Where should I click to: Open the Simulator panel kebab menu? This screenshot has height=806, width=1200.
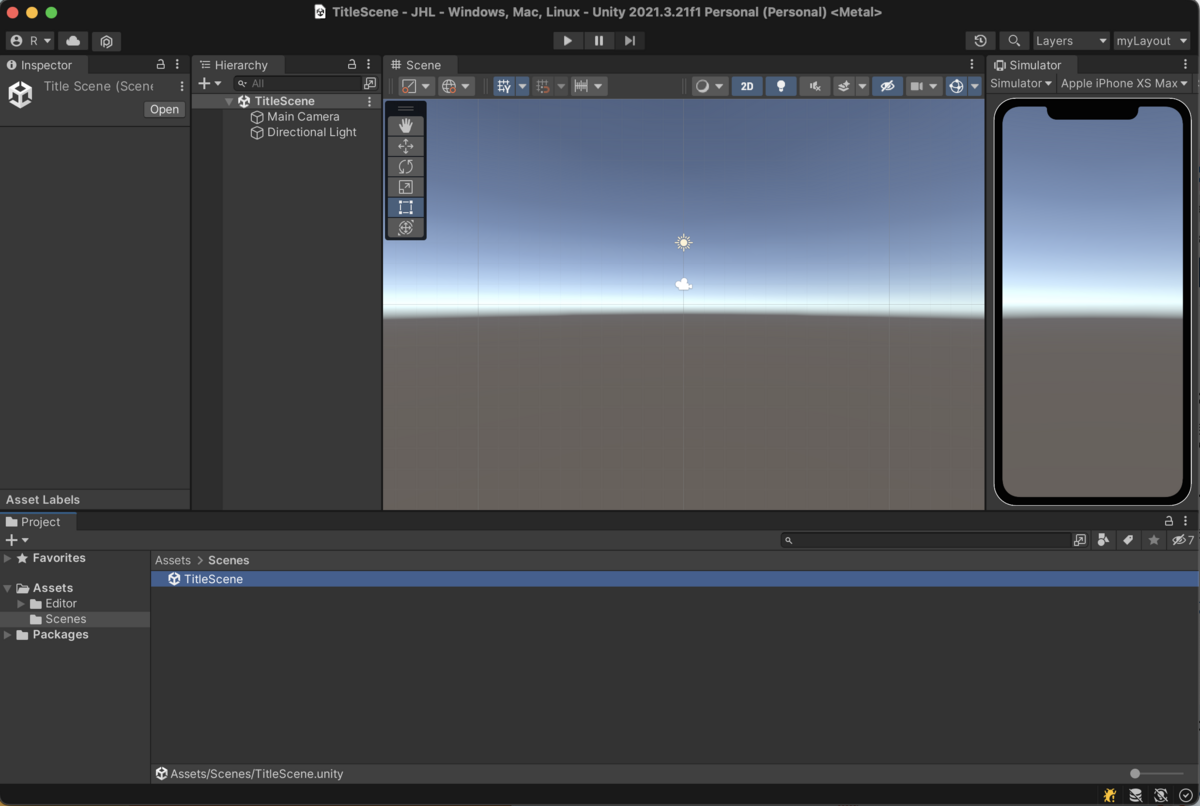(1186, 65)
